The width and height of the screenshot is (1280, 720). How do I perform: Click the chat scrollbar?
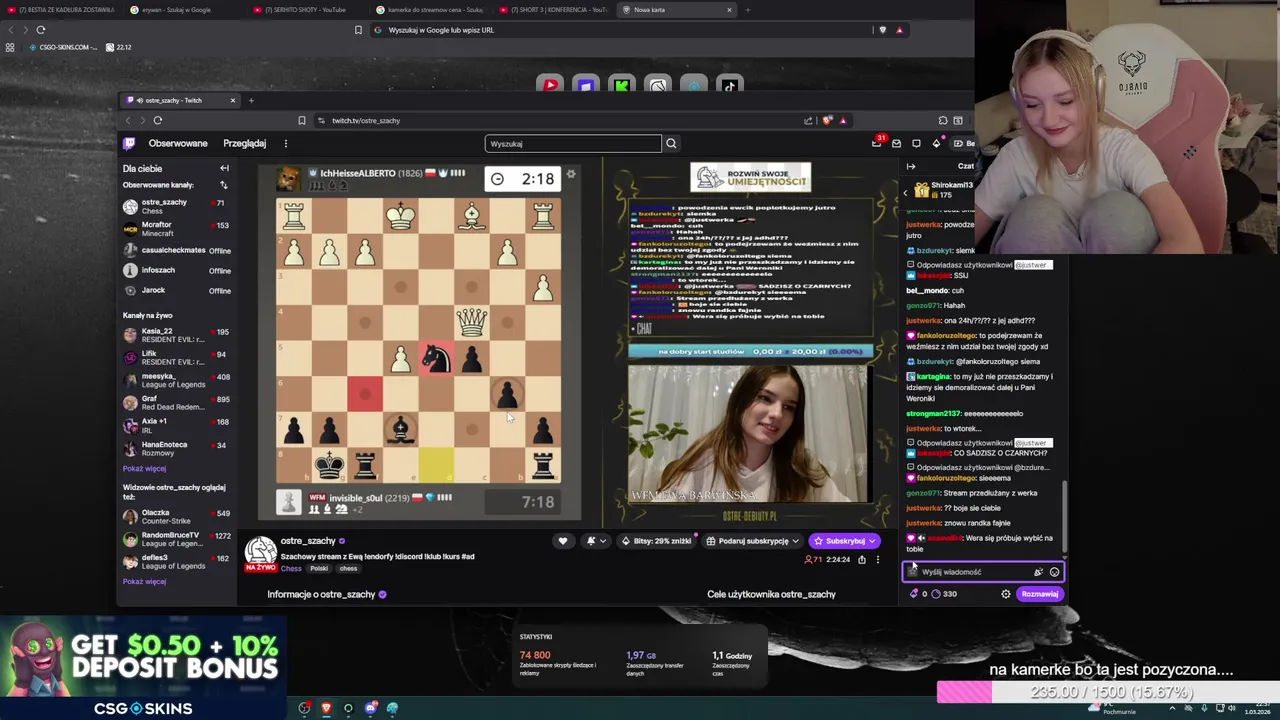(x=1065, y=515)
